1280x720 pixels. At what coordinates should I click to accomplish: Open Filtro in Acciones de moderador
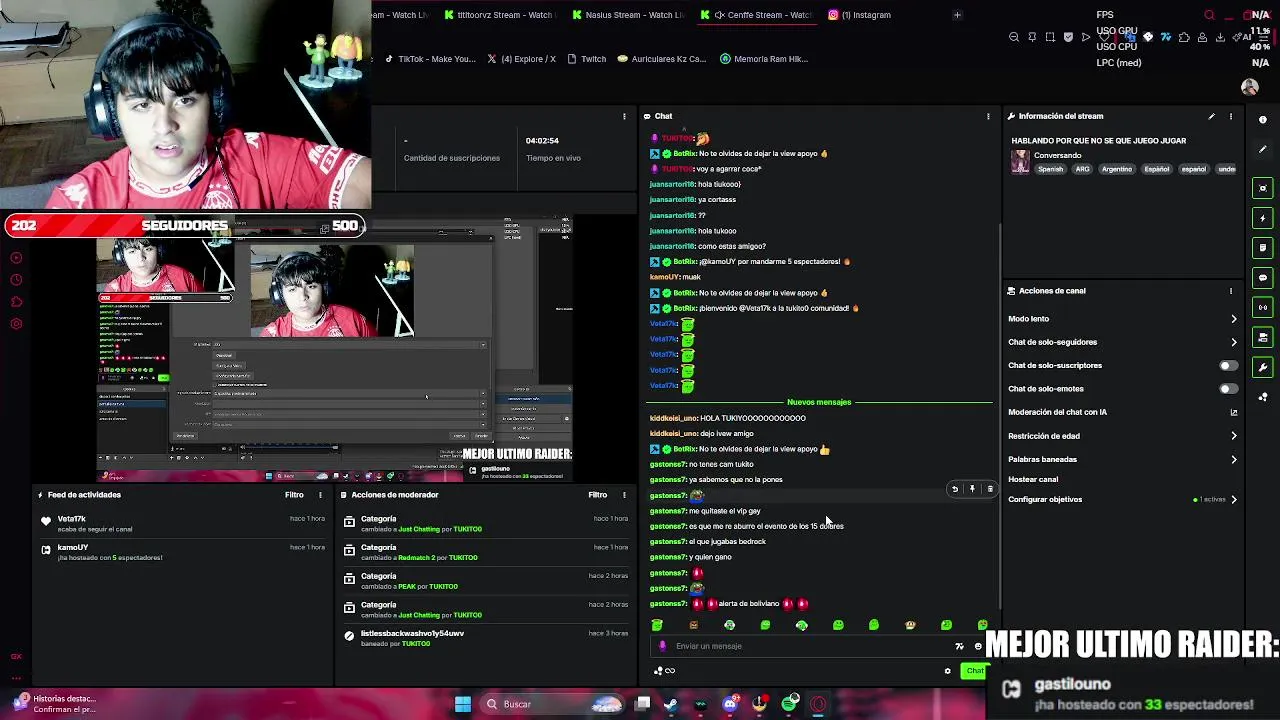click(x=597, y=495)
